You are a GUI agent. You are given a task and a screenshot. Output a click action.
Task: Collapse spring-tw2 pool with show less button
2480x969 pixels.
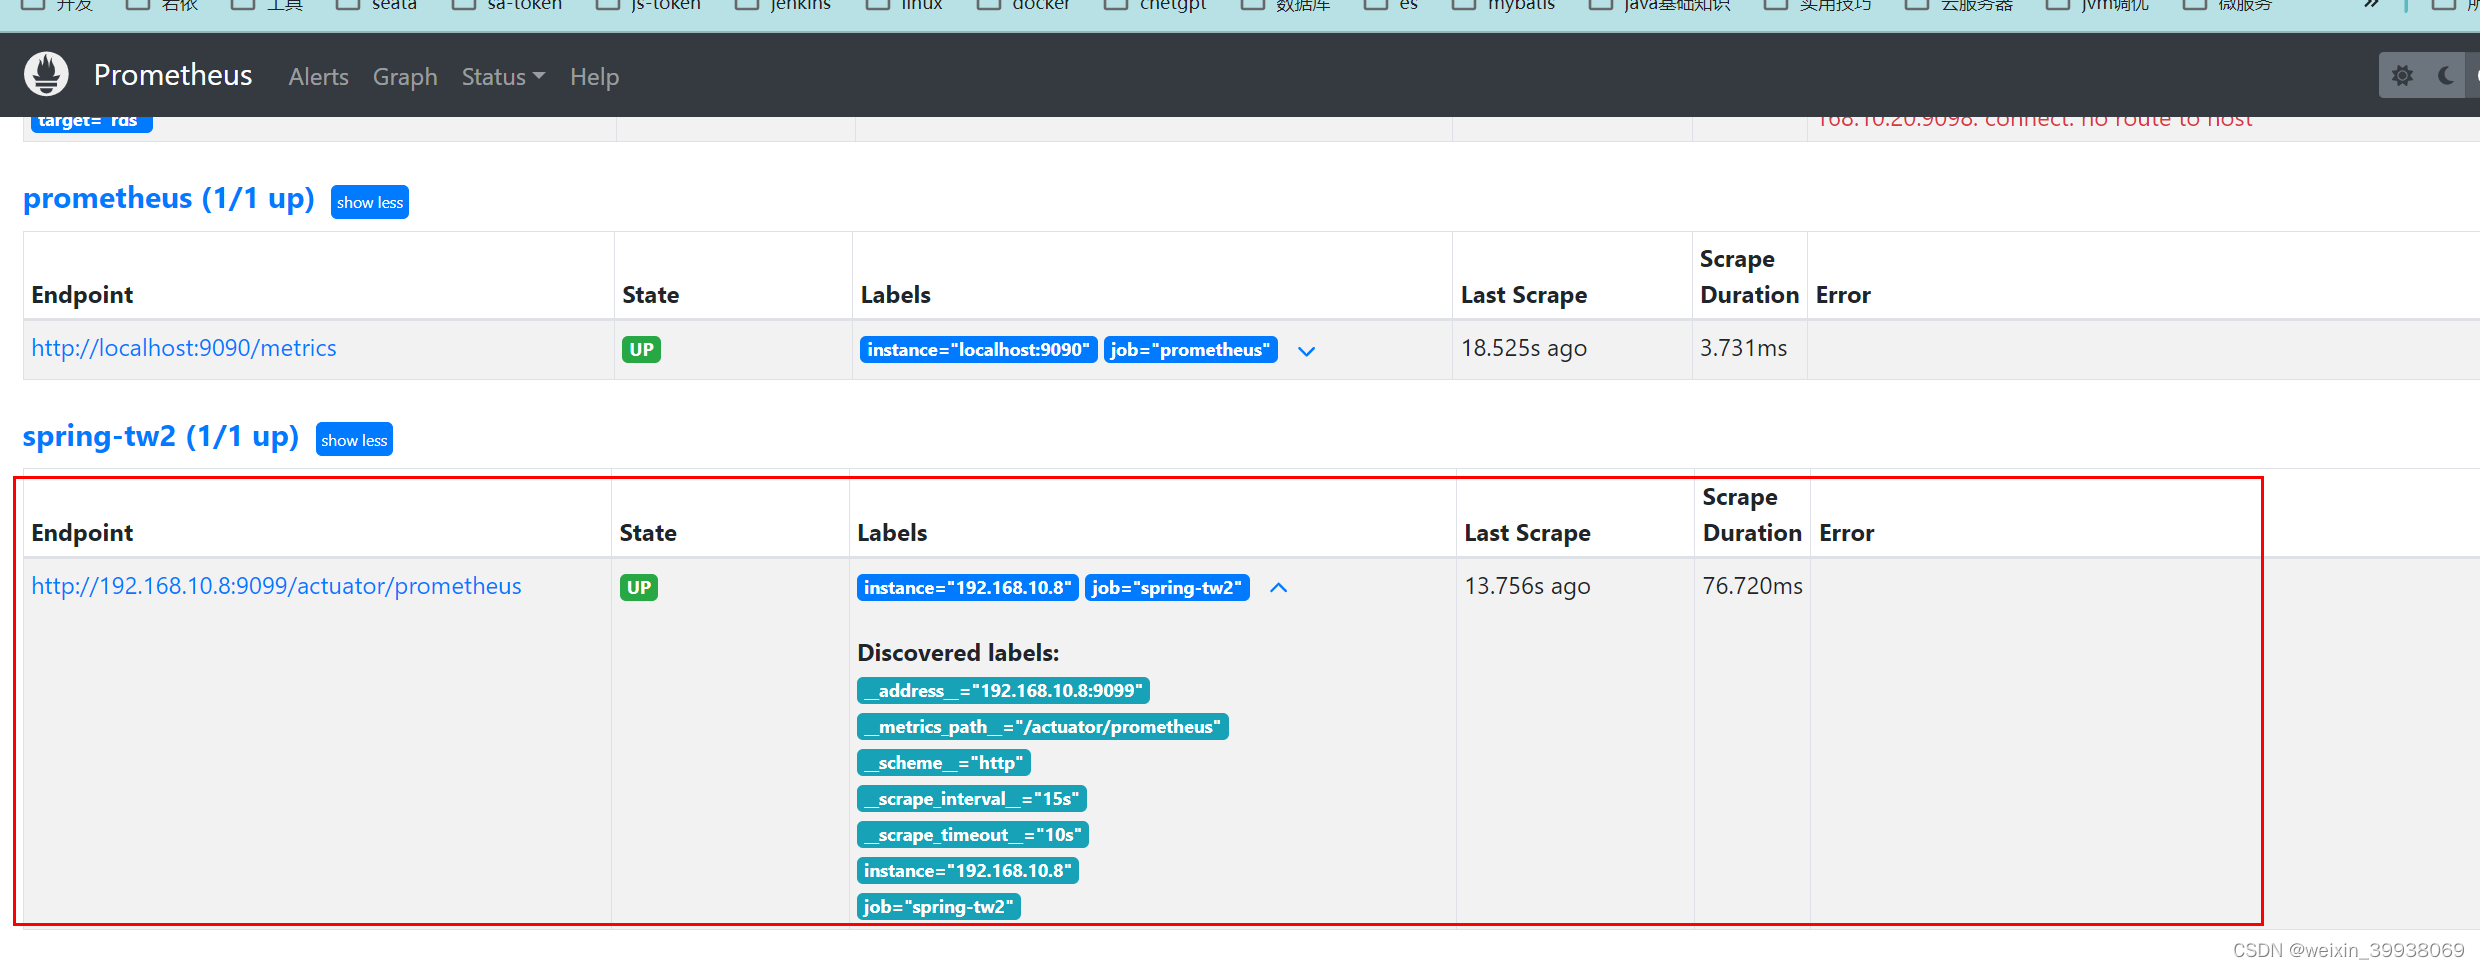(354, 440)
